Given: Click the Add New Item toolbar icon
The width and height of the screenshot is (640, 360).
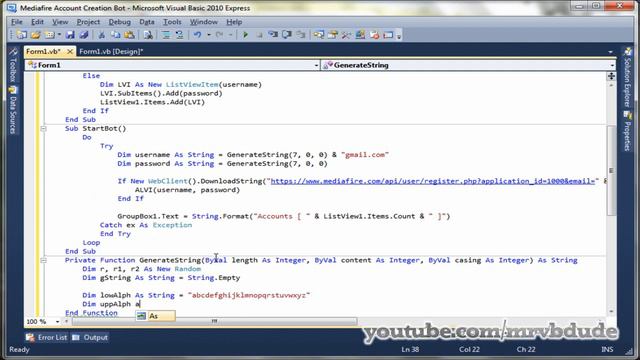Looking at the screenshot, I should 49,35.
